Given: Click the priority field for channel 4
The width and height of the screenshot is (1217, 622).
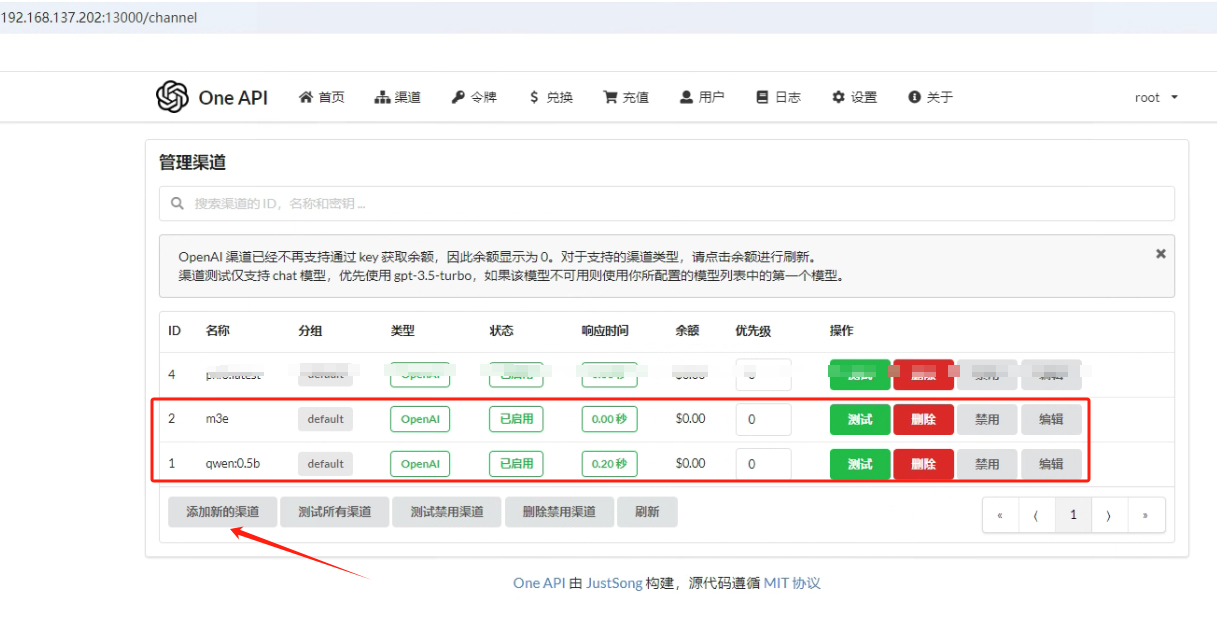Looking at the screenshot, I should point(763,375).
